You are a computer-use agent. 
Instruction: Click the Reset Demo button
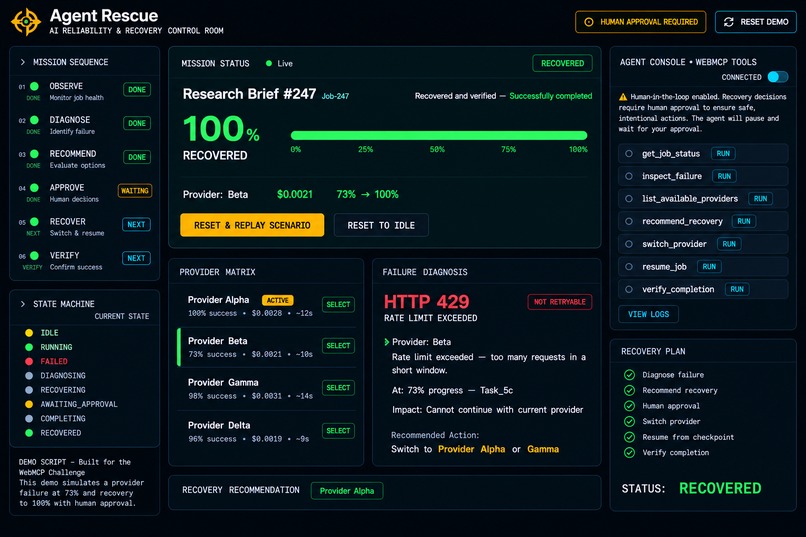tap(756, 22)
